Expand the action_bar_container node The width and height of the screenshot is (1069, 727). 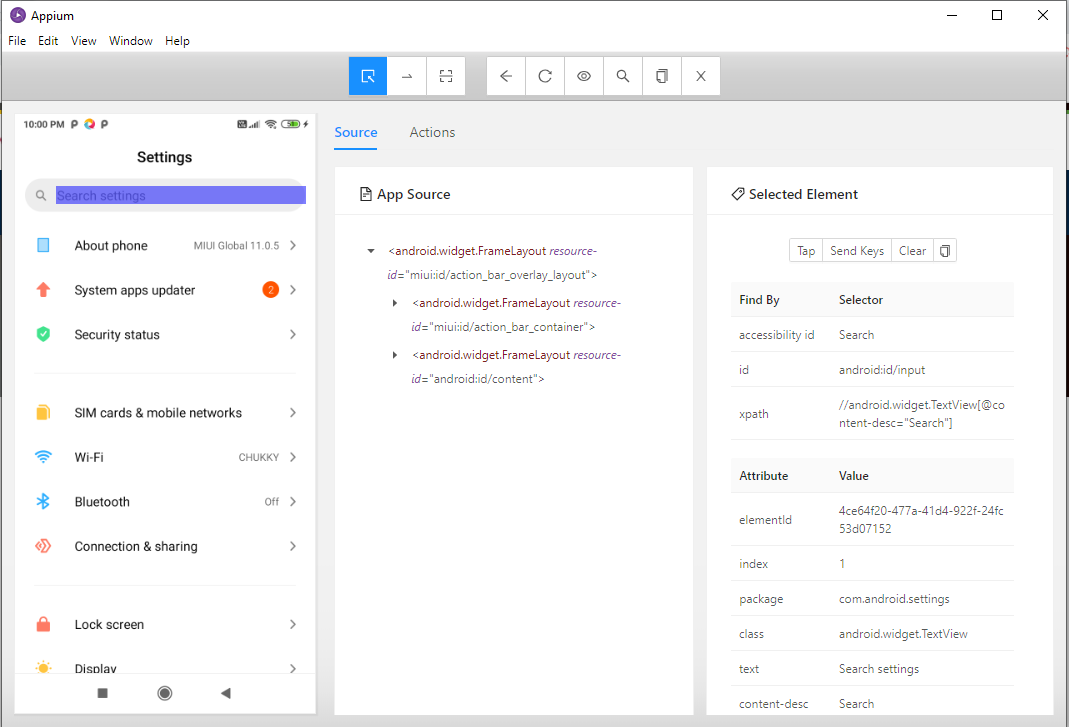[395, 303]
